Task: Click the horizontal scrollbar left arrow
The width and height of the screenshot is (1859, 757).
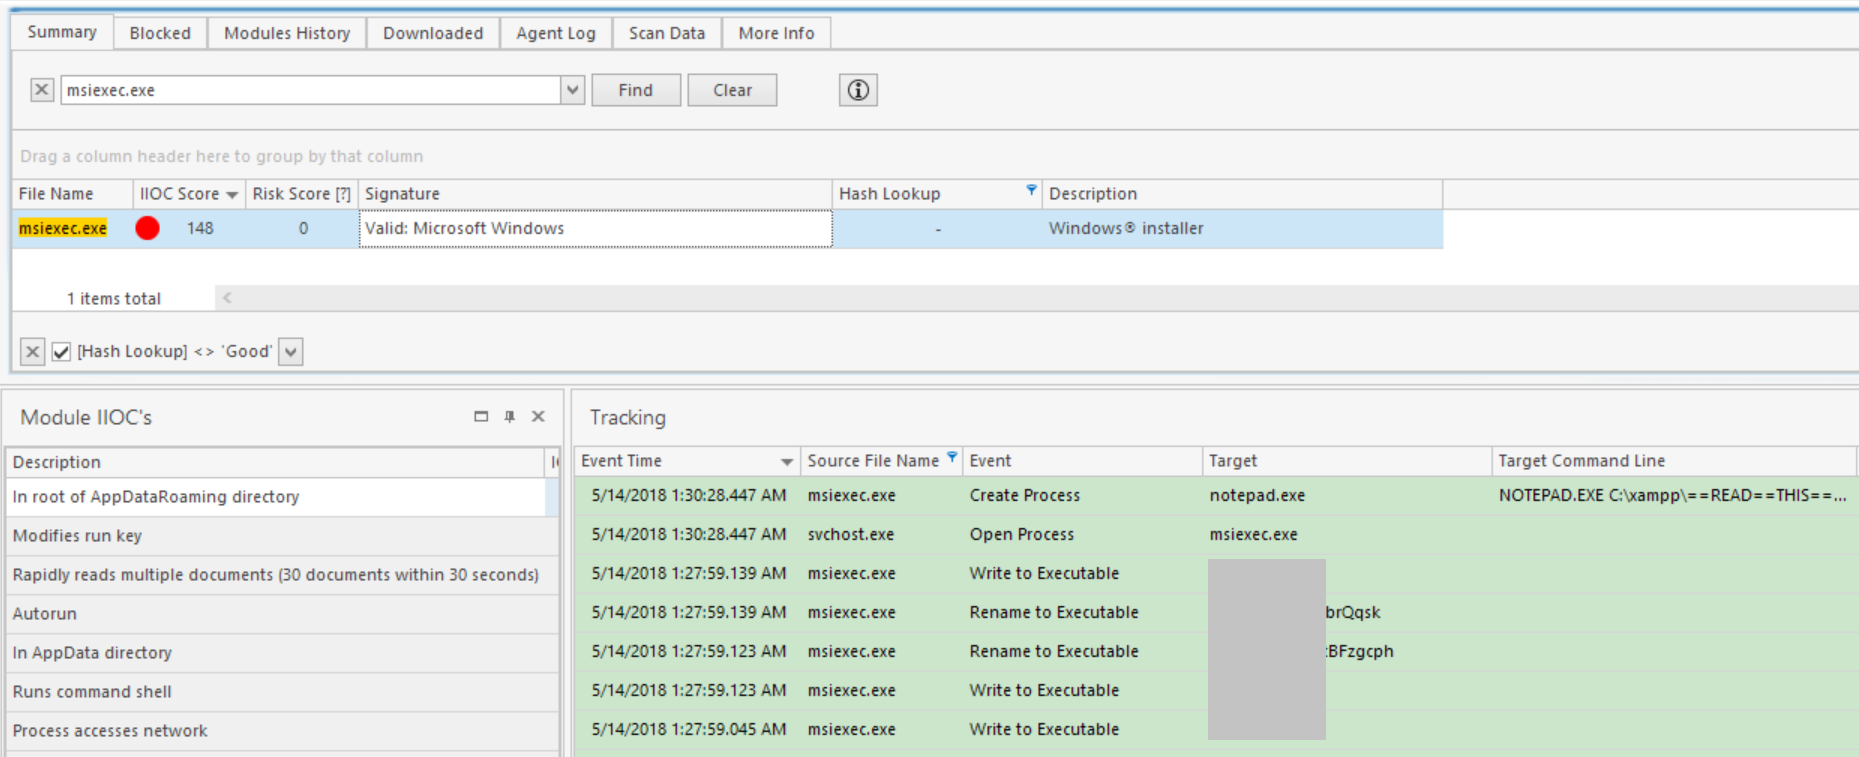Action: pos(227,298)
